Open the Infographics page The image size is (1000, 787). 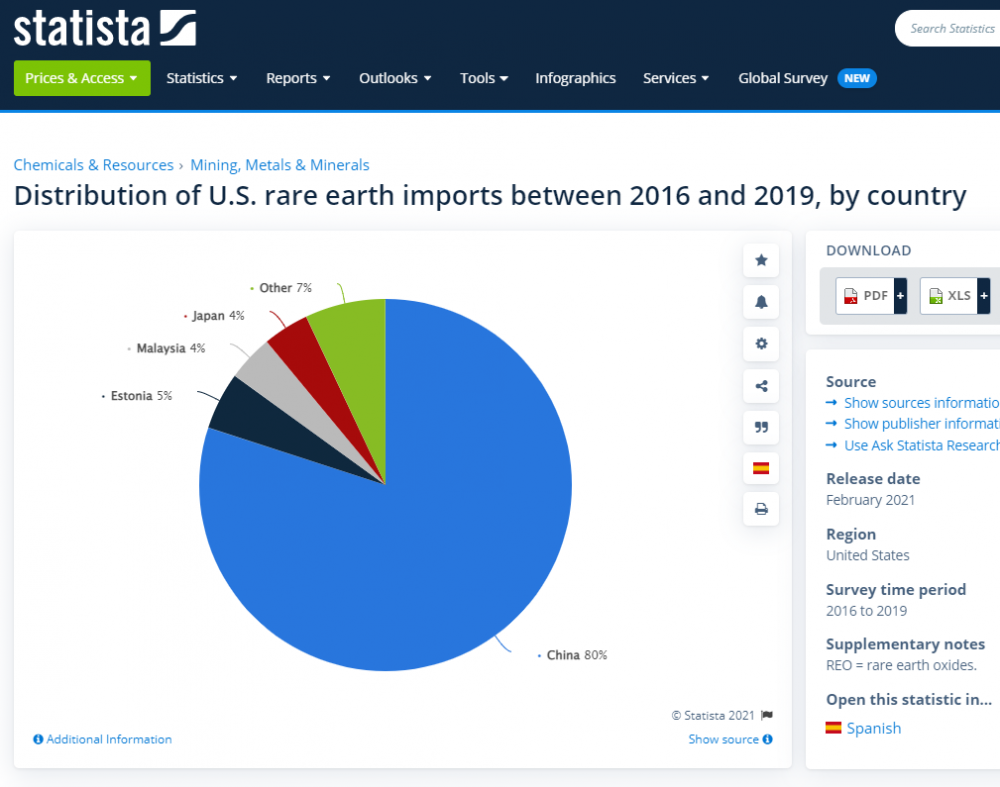[575, 78]
